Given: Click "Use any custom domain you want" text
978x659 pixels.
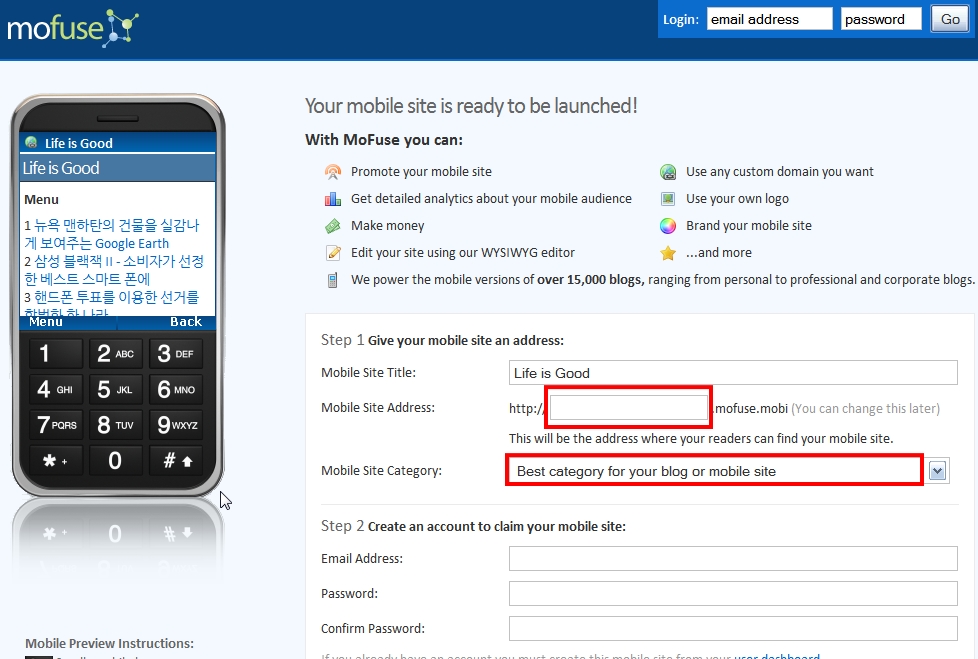Looking at the screenshot, I should [780, 172].
